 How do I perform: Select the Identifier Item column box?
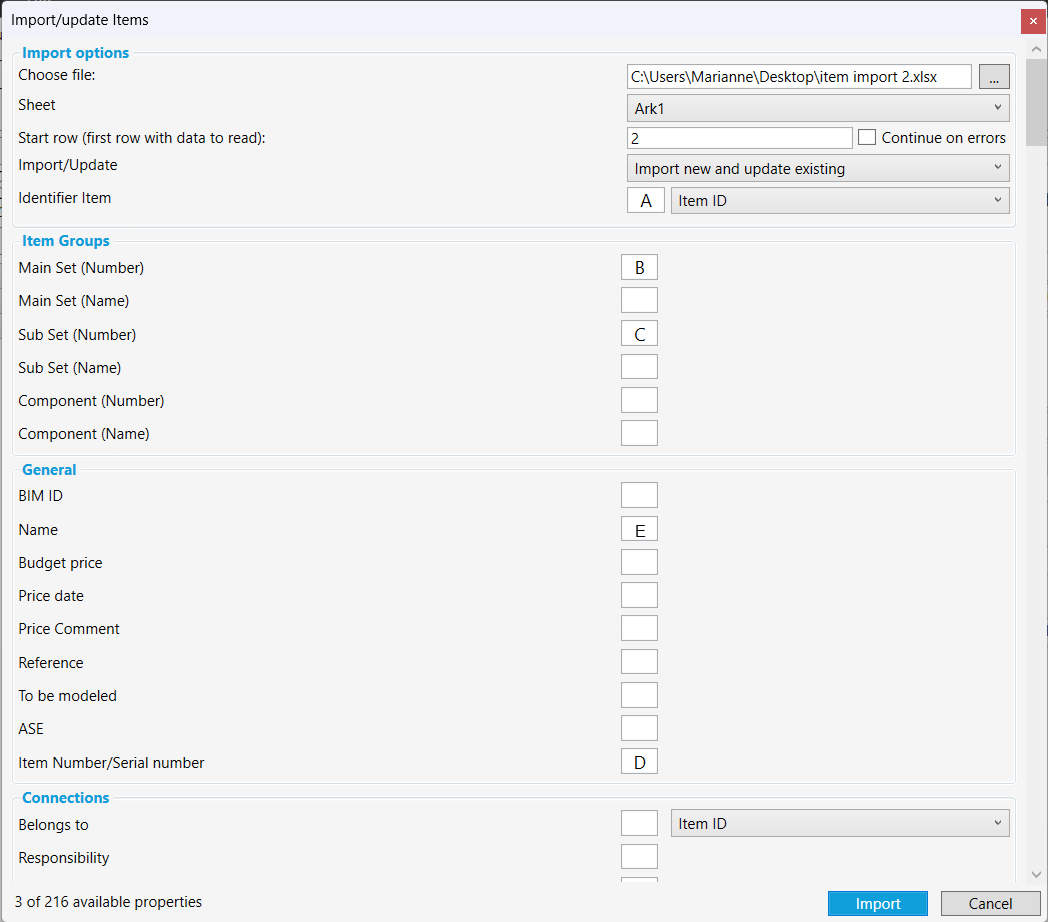coord(645,201)
